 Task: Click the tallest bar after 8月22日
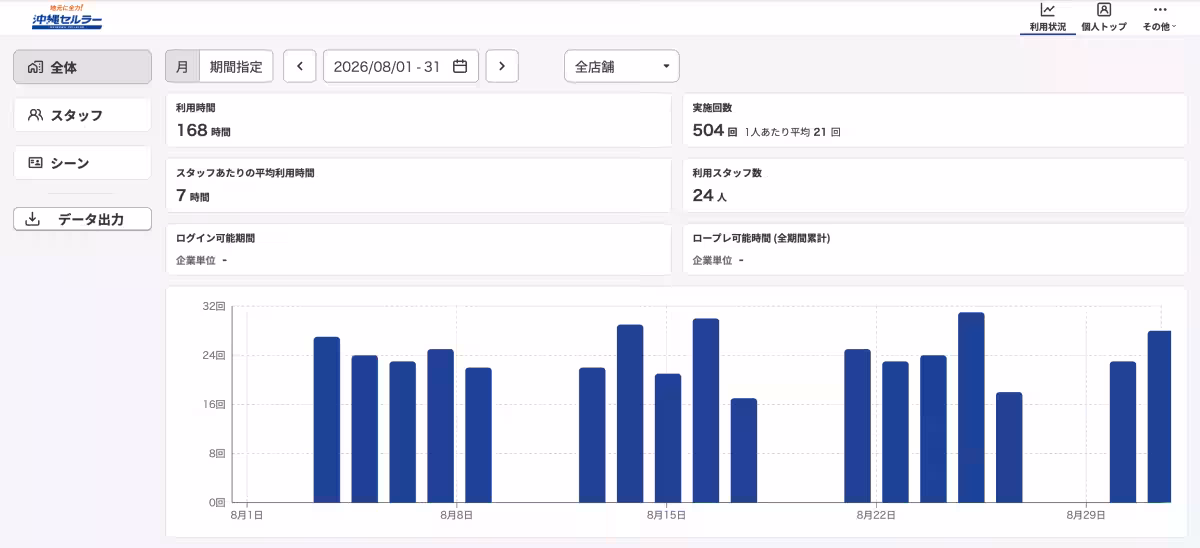(x=971, y=407)
